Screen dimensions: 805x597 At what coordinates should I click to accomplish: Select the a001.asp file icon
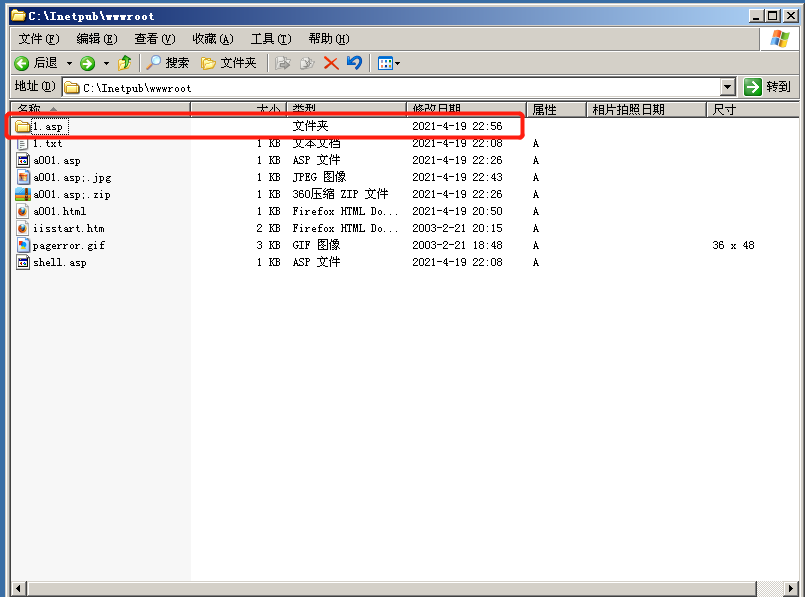pos(23,160)
